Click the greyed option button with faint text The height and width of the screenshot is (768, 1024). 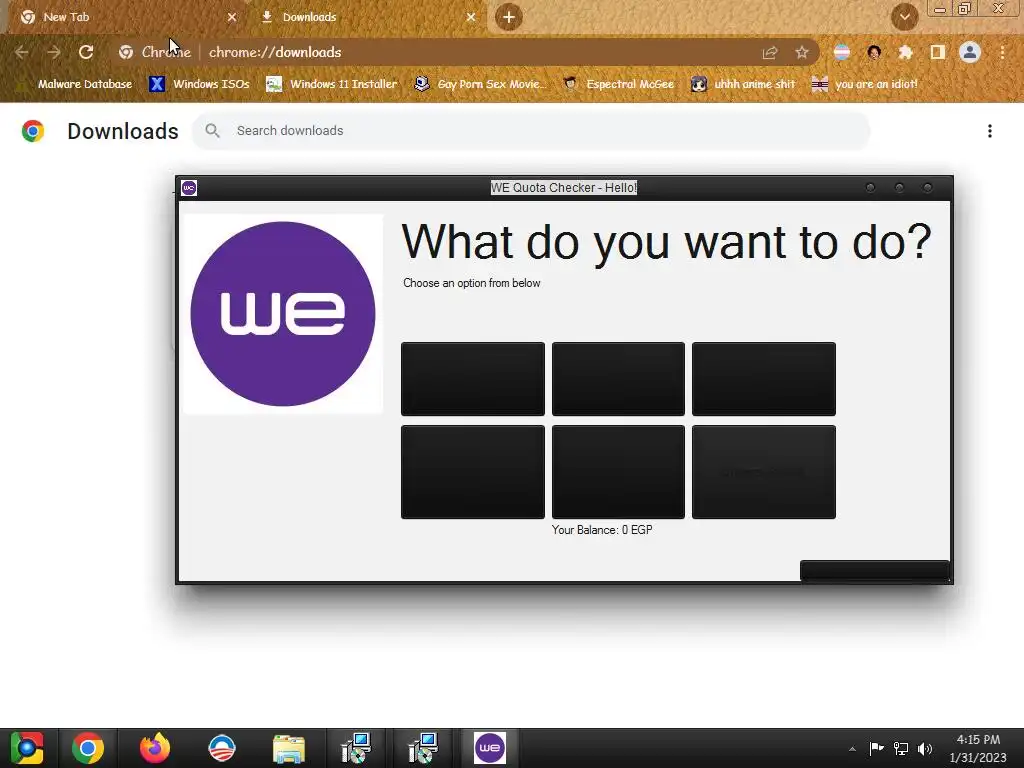[x=763, y=472]
